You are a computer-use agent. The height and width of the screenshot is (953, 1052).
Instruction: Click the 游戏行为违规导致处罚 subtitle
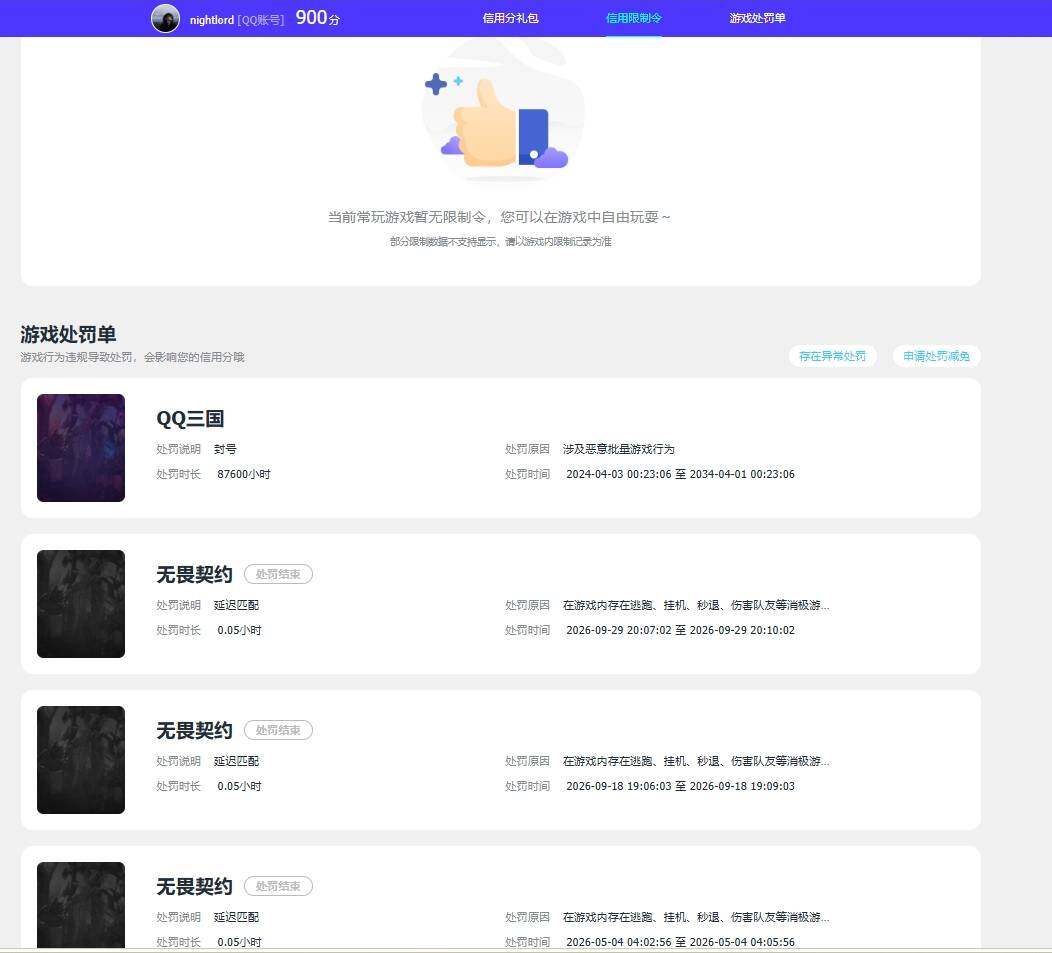click(132, 357)
